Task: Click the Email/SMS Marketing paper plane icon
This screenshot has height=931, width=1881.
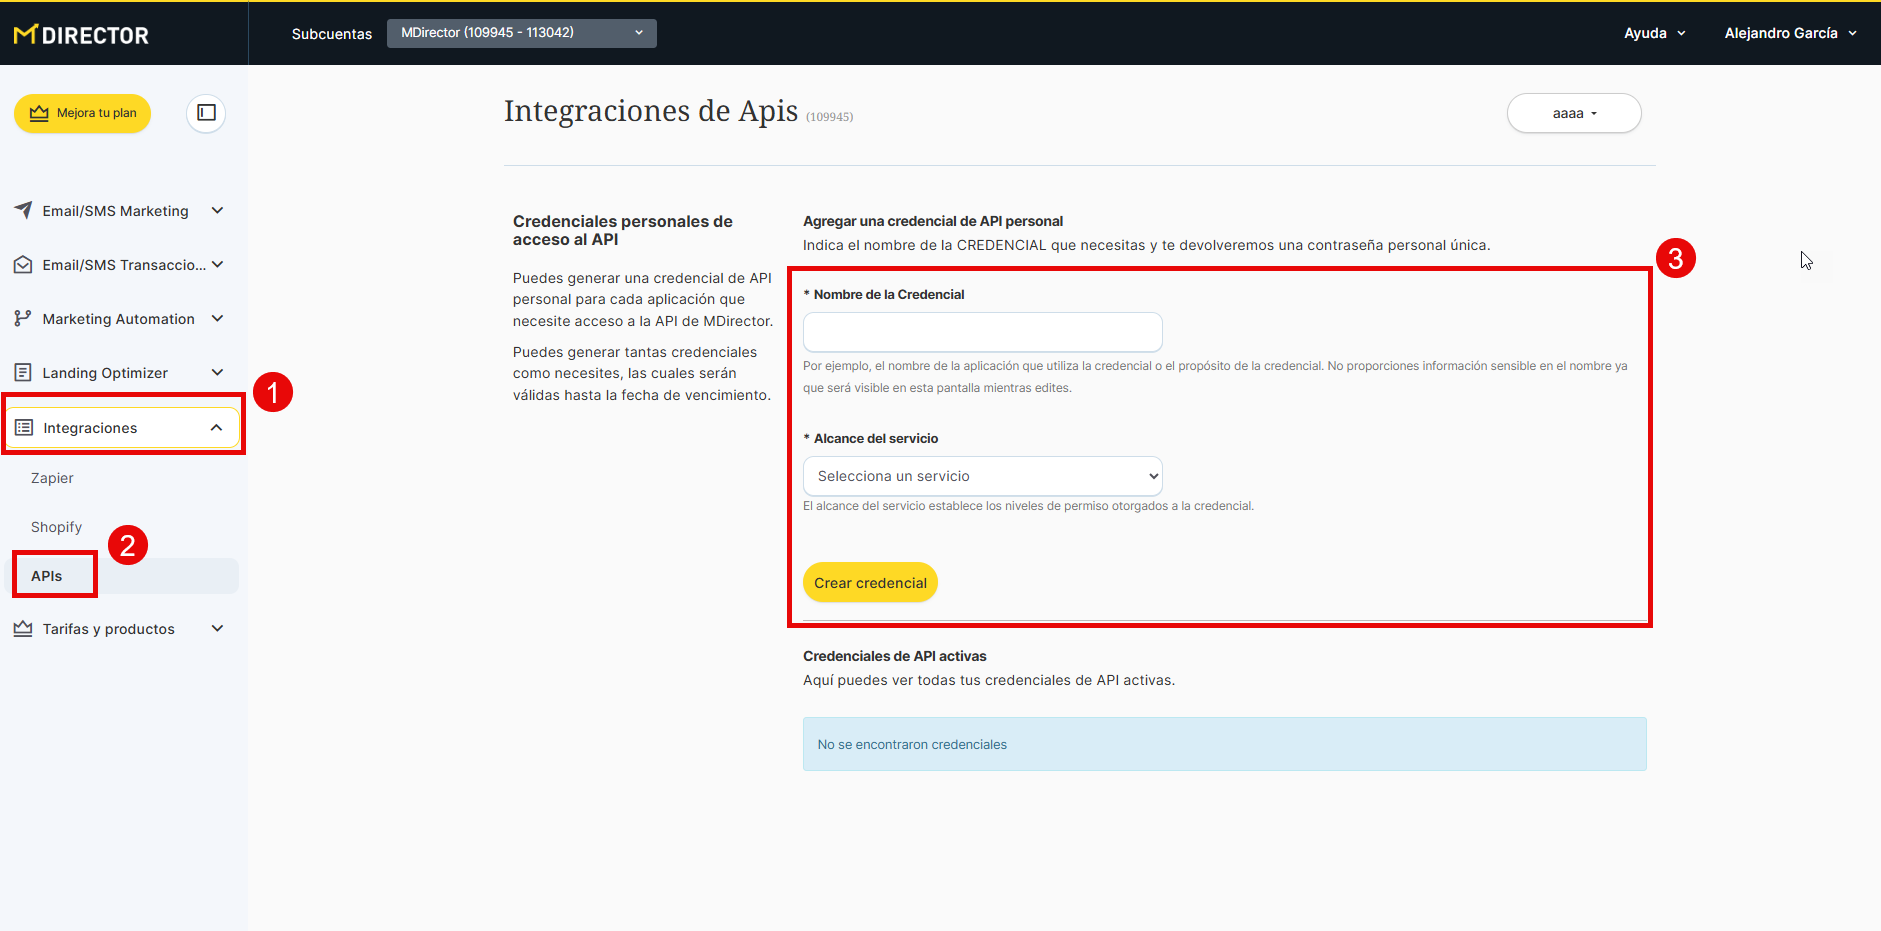Action: coord(23,210)
